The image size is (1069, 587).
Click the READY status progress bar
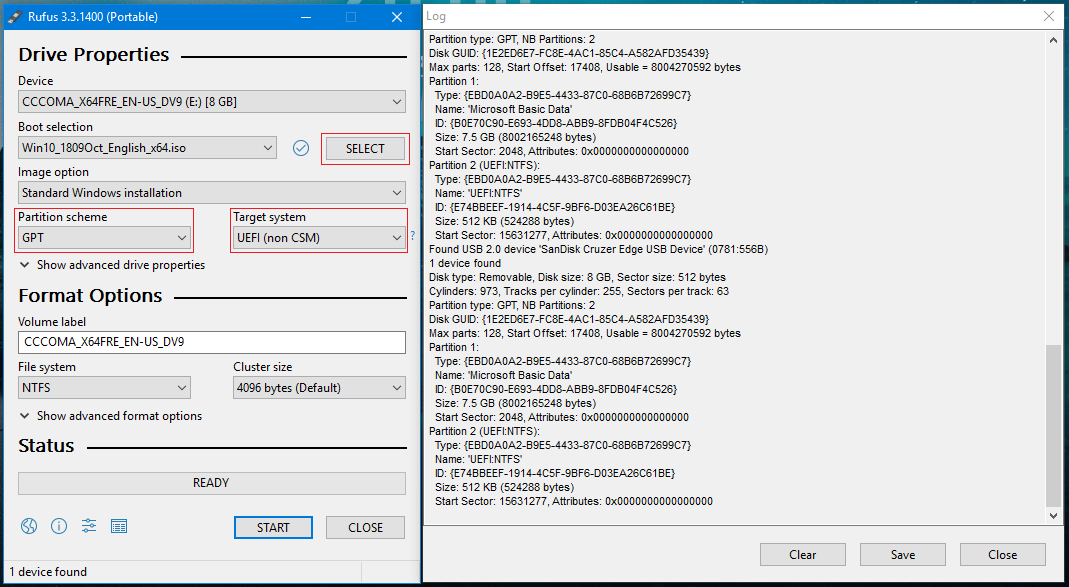pyautogui.click(x=212, y=483)
